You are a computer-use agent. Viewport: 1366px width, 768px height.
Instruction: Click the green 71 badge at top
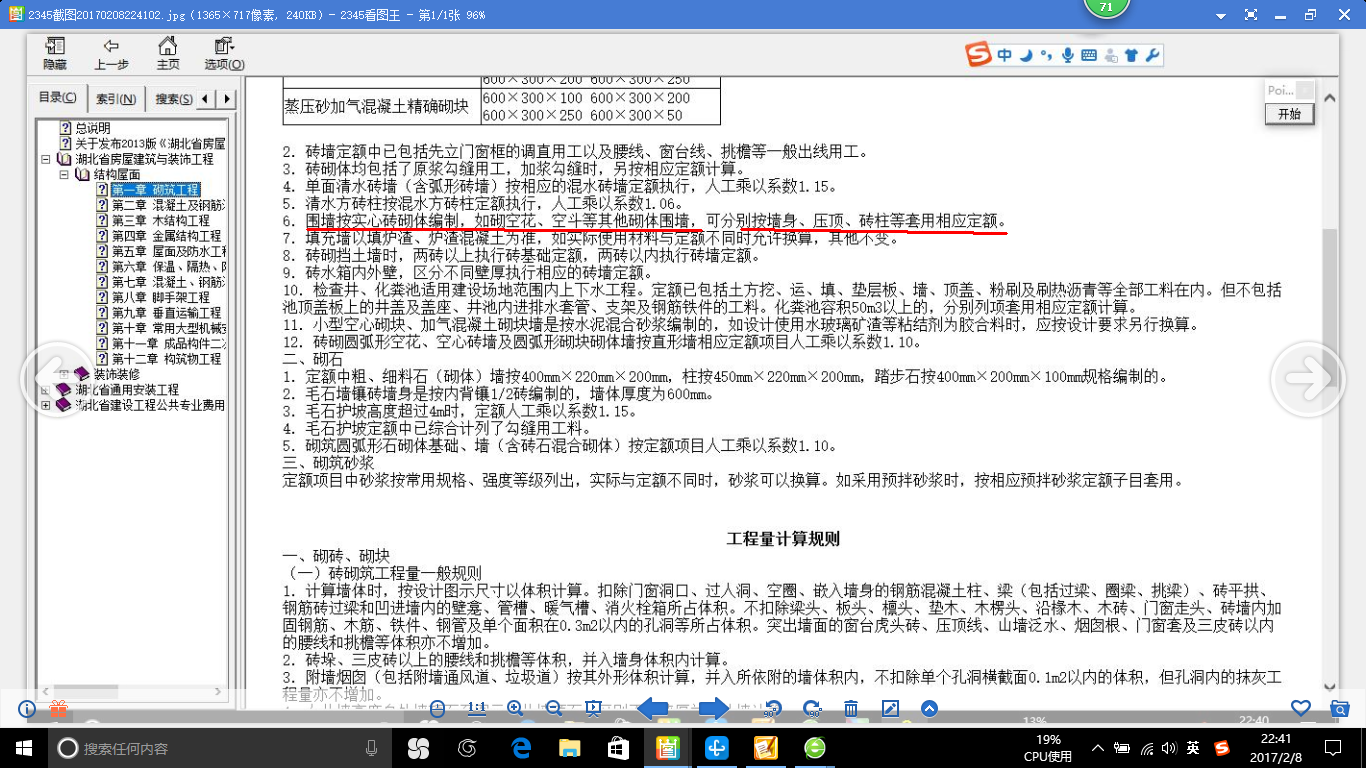1106,9
